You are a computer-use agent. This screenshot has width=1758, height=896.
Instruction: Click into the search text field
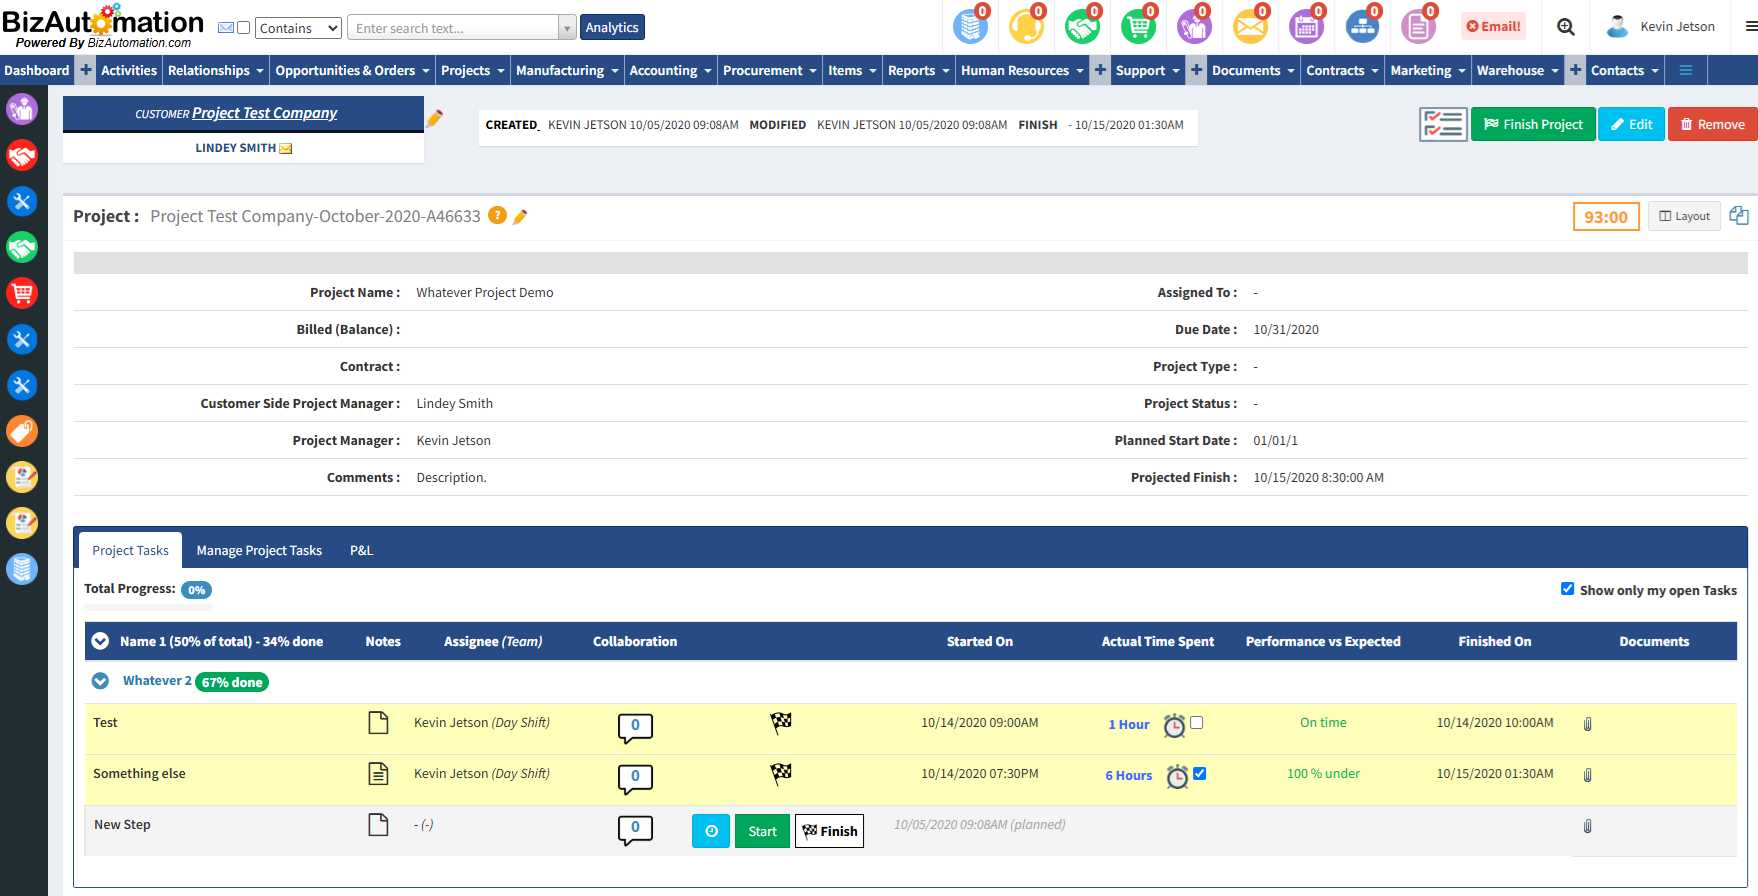coord(452,28)
